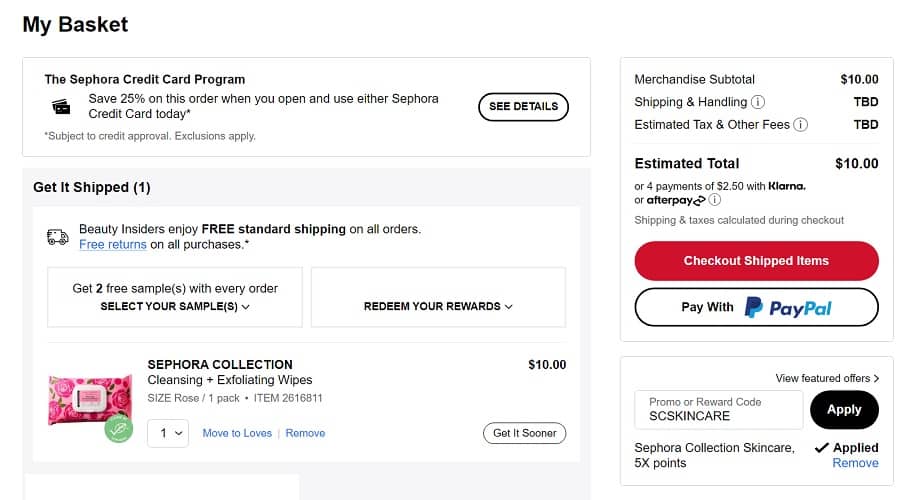The height and width of the screenshot is (500, 905).
Task: Remove the applied SCSKINCARE promo
Action: (855, 463)
